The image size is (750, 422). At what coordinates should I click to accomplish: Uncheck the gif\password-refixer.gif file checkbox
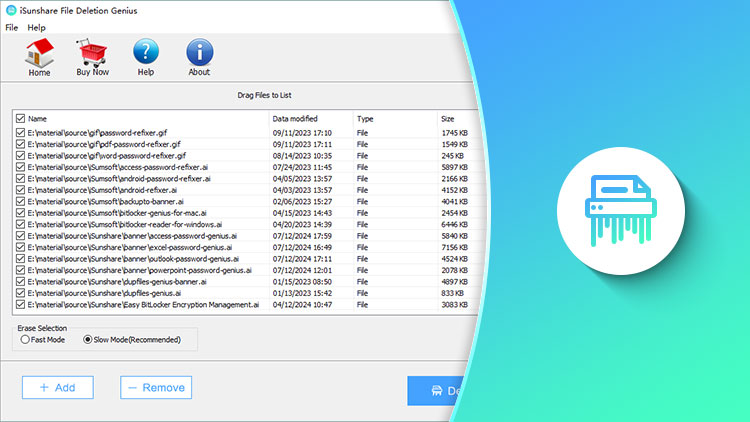20,133
